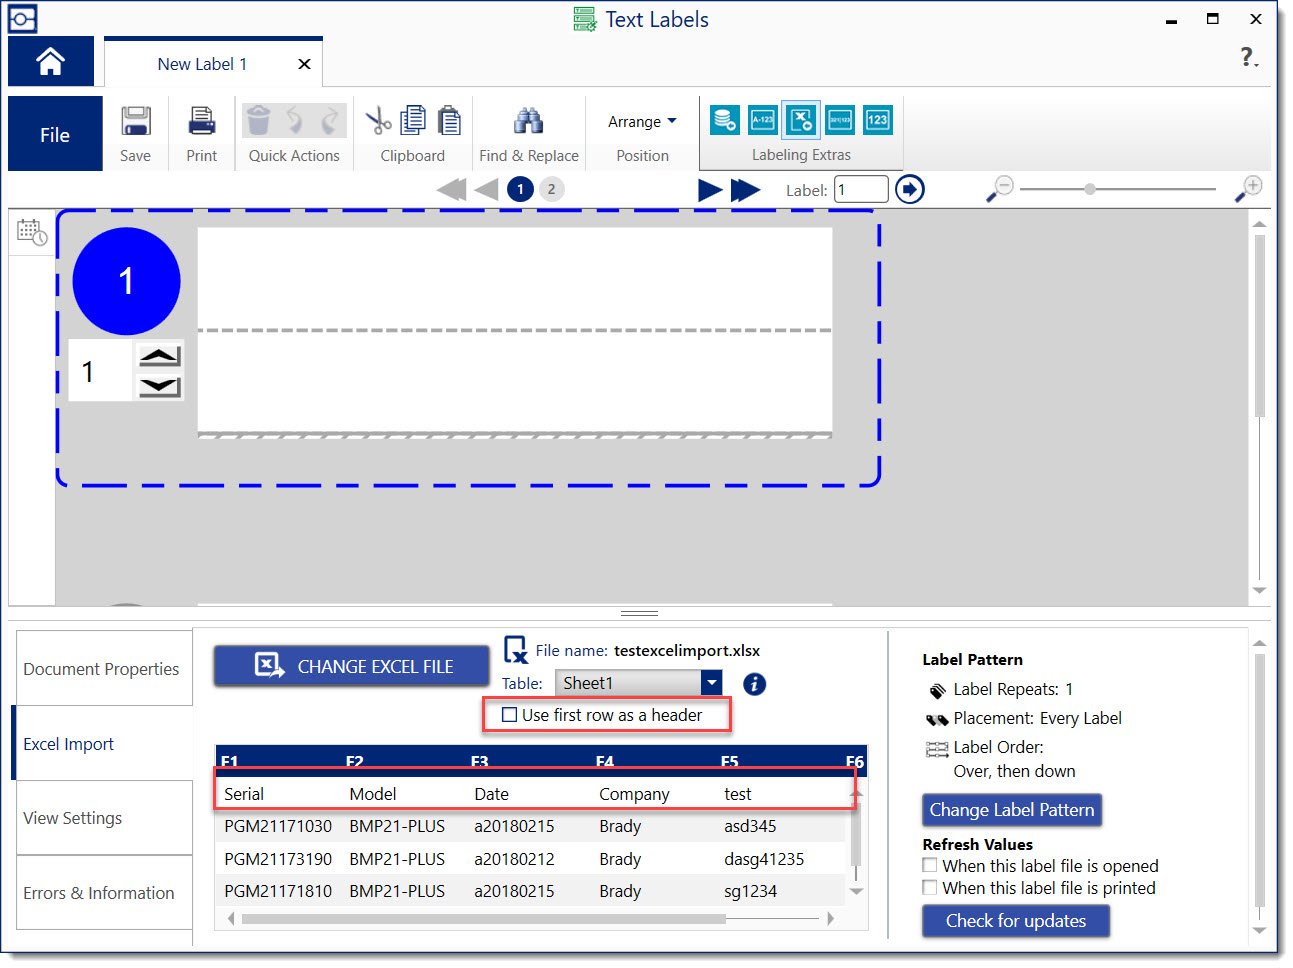This screenshot has width=1293, height=968.
Task: Click the info icon beside Table dropdown
Action: [754, 684]
